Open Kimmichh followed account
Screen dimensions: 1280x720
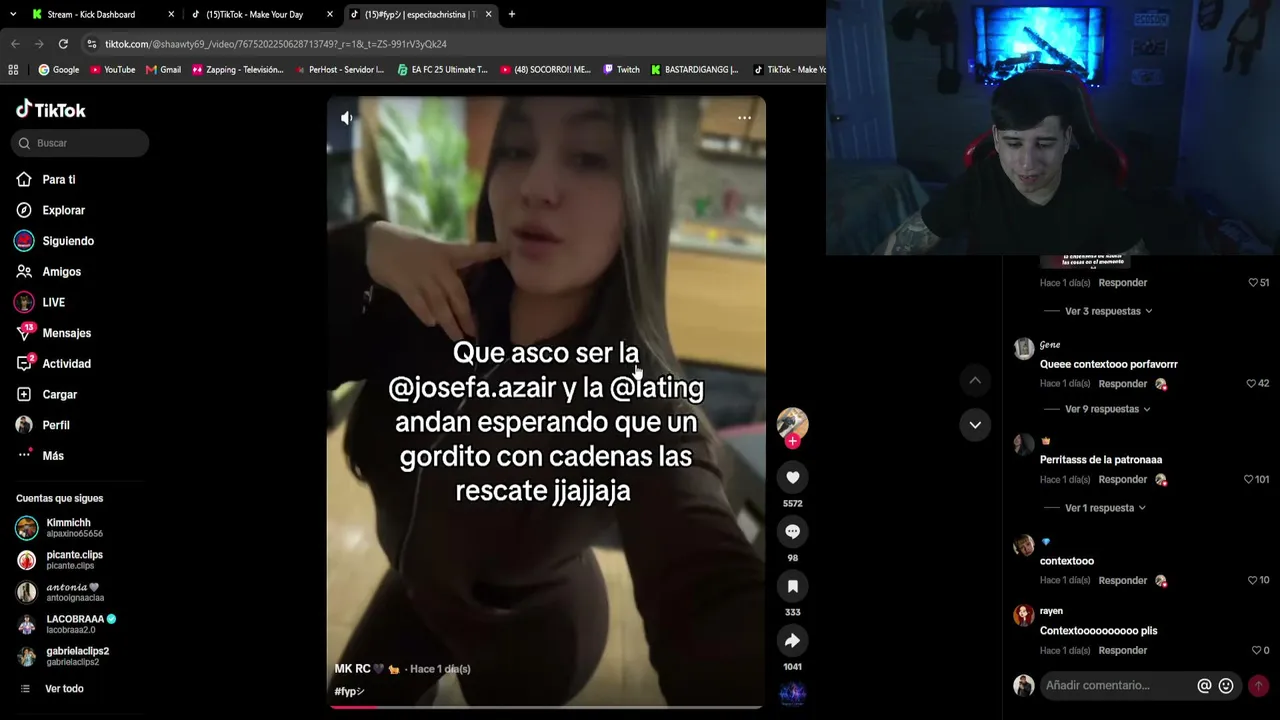[68, 528]
